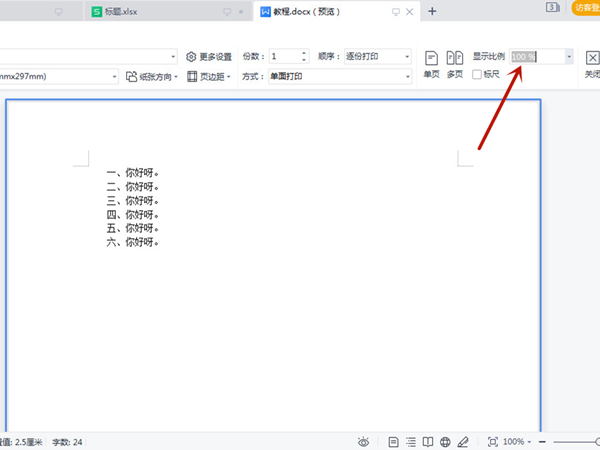This screenshot has height=450, width=600.
Task: Open the 页边距 page margins button
Action: (209, 76)
